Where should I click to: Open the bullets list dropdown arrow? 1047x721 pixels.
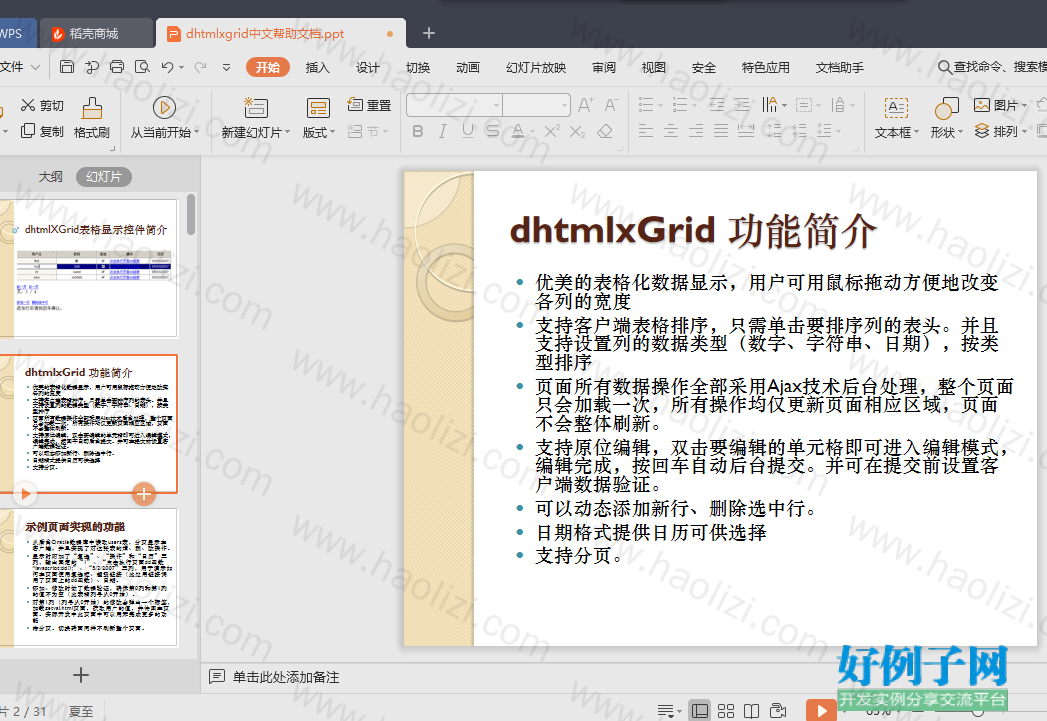[x=660, y=105]
